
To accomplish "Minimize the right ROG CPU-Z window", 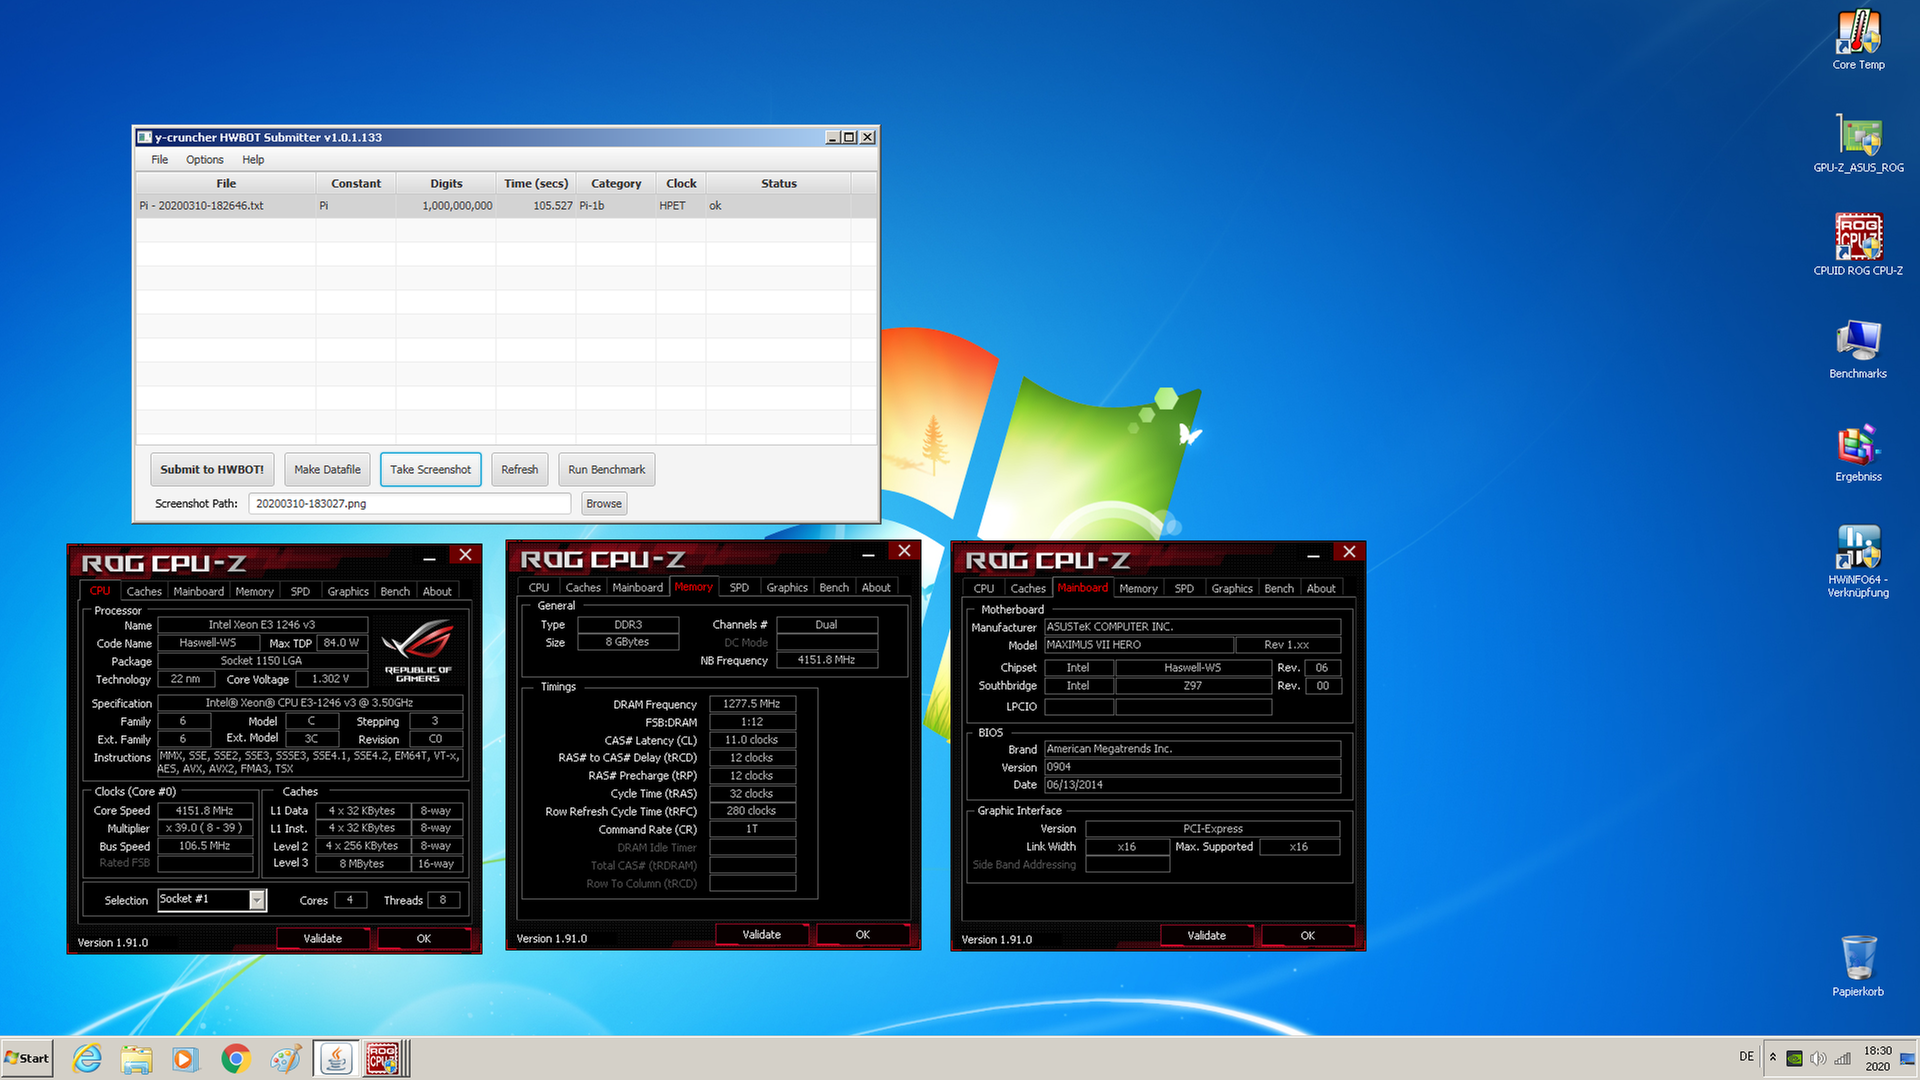I will tap(1313, 555).
